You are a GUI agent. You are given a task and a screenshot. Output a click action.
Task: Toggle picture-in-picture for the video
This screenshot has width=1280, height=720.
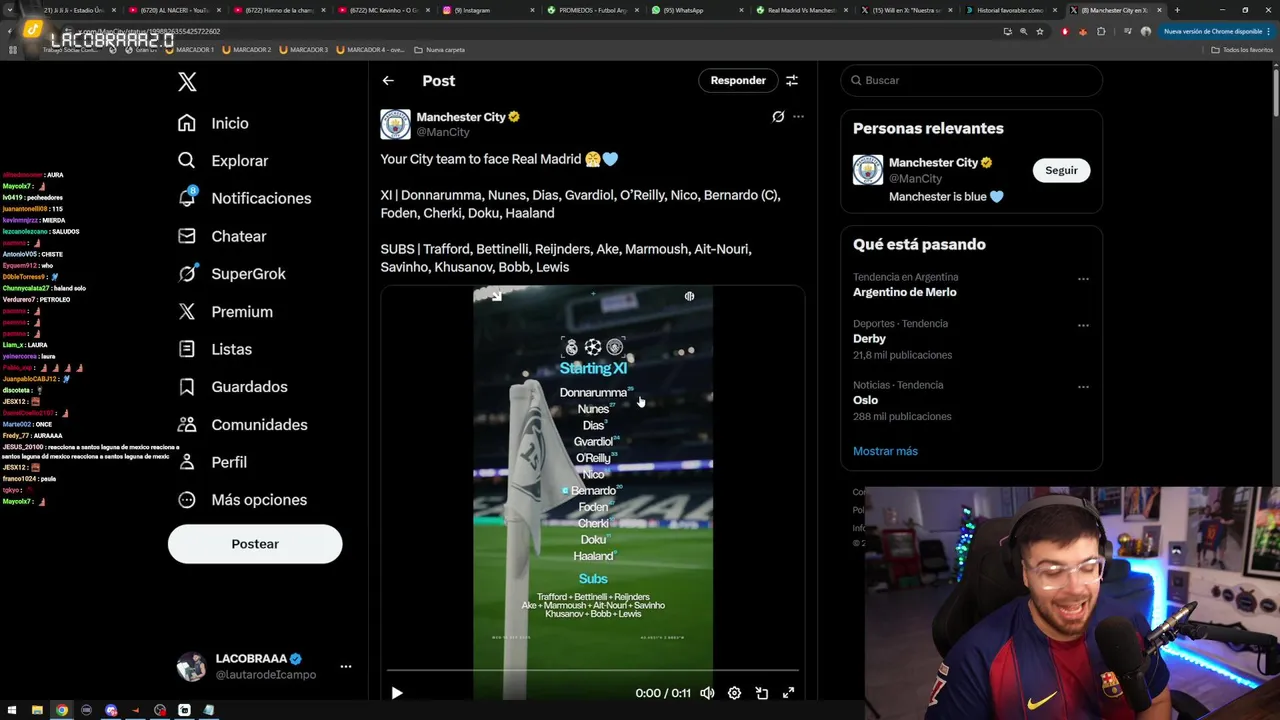point(761,693)
